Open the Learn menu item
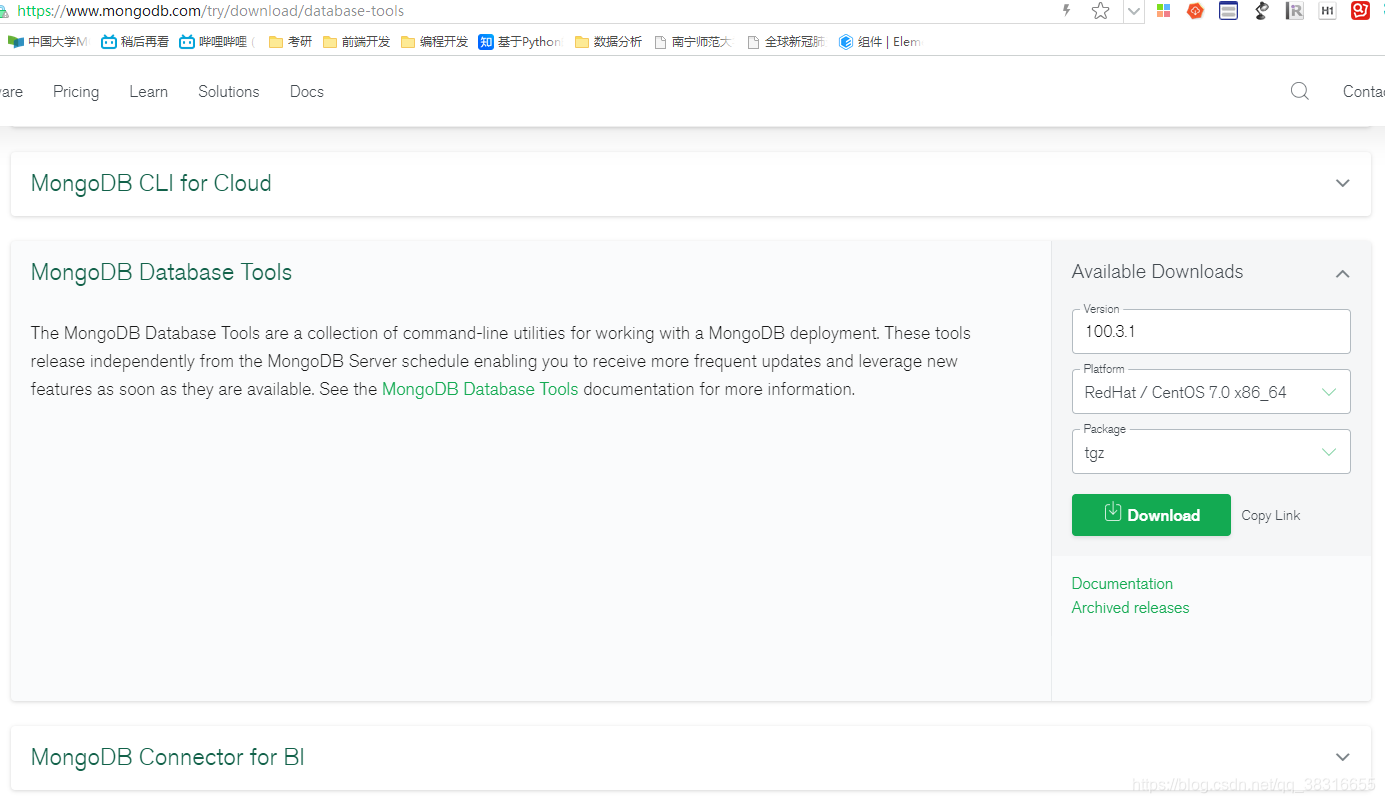The height and width of the screenshot is (803, 1385). click(x=148, y=91)
